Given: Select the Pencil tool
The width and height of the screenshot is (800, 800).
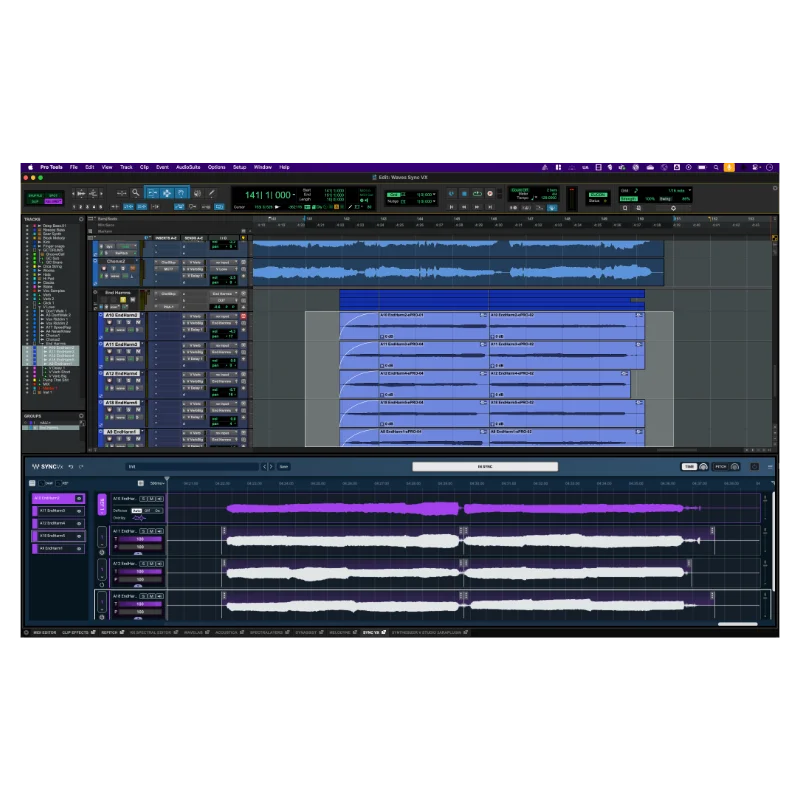Looking at the screenshot, I should 211,193.
